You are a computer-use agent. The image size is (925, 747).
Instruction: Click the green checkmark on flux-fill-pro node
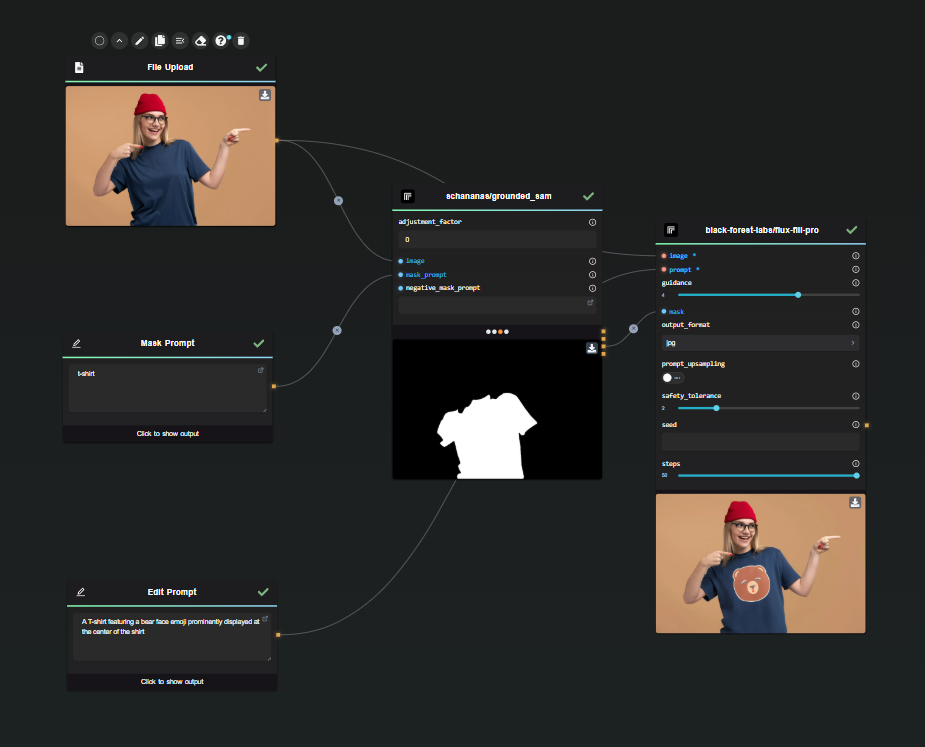[x=851, y=230]
